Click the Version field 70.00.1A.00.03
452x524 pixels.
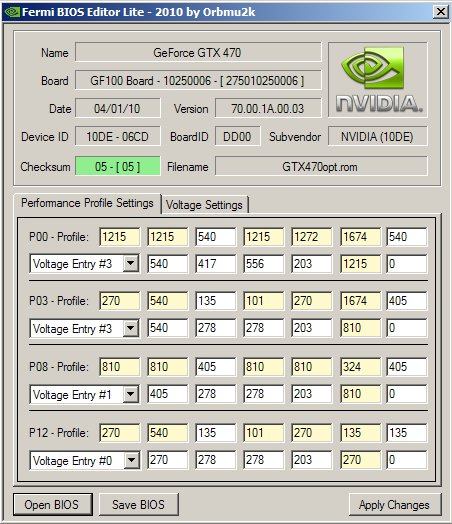(268, 108)
